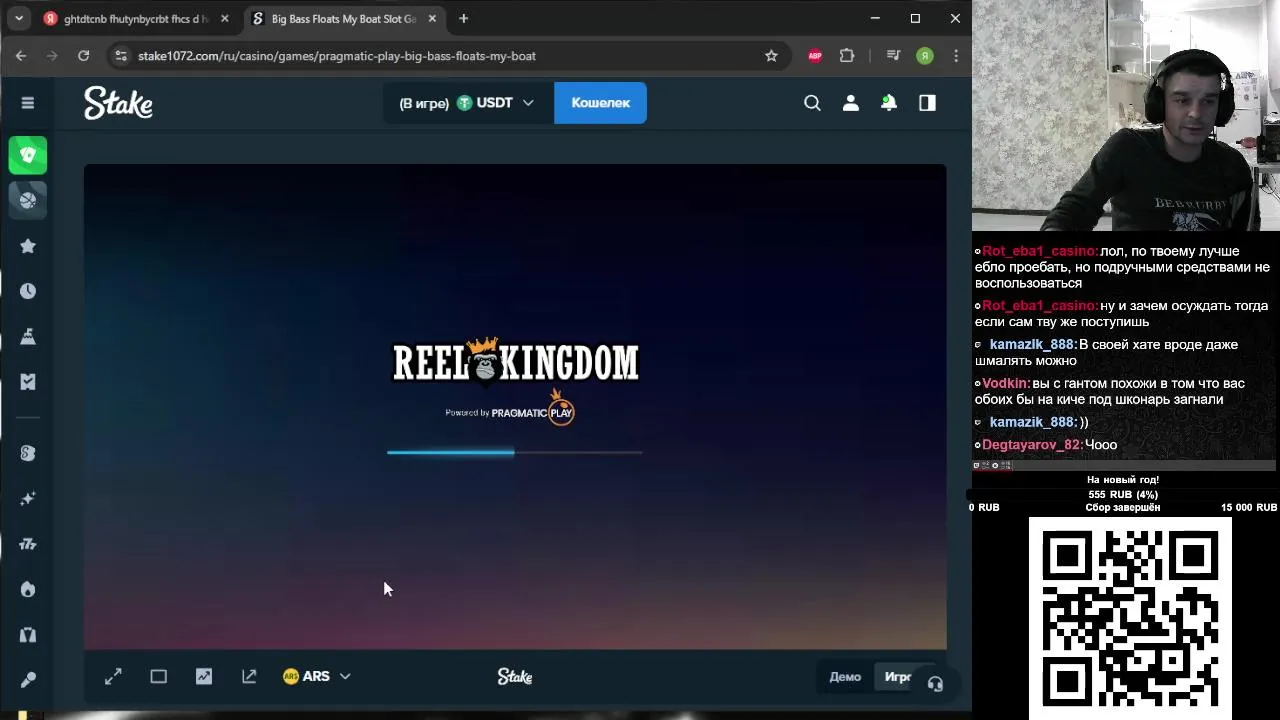Open a new browser tab
Viewport: 1280px width, 720px height.
[463, 19]
